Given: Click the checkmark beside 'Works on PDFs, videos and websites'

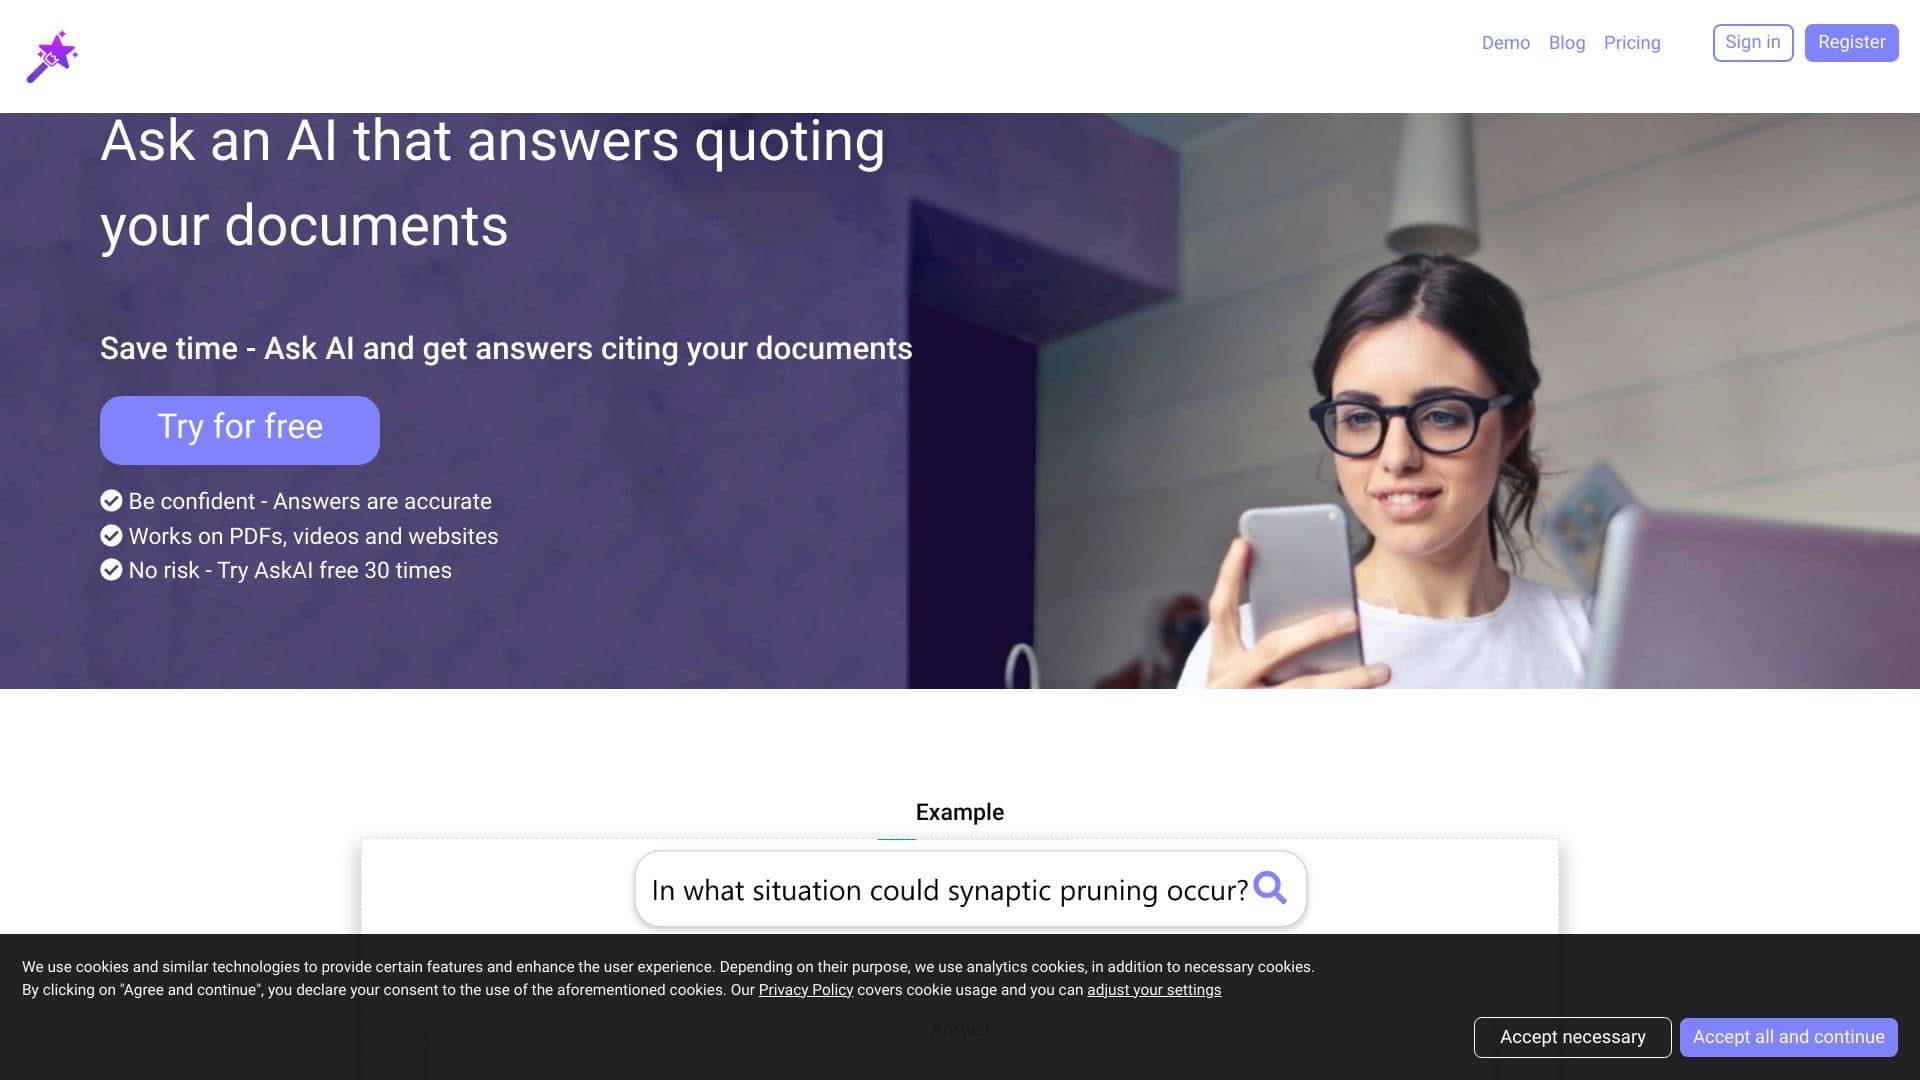Looking at the screenshot, I should pos(111,535).
